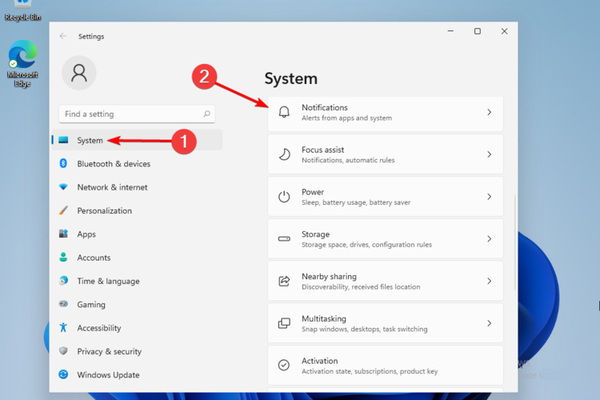Click the Storage drive icon
The height and width of the screenshot is (400, 600).
pos(284,239)
